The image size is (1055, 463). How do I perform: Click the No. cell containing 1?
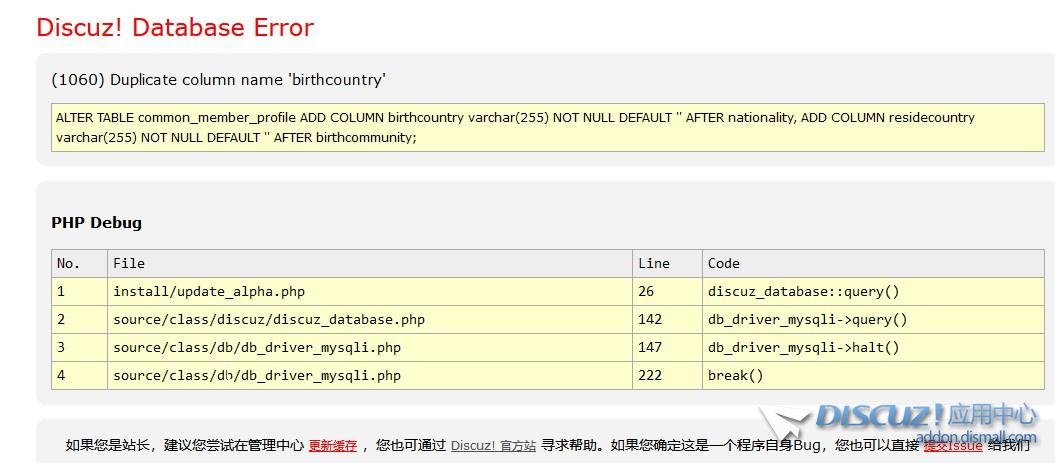click(79, 291)
